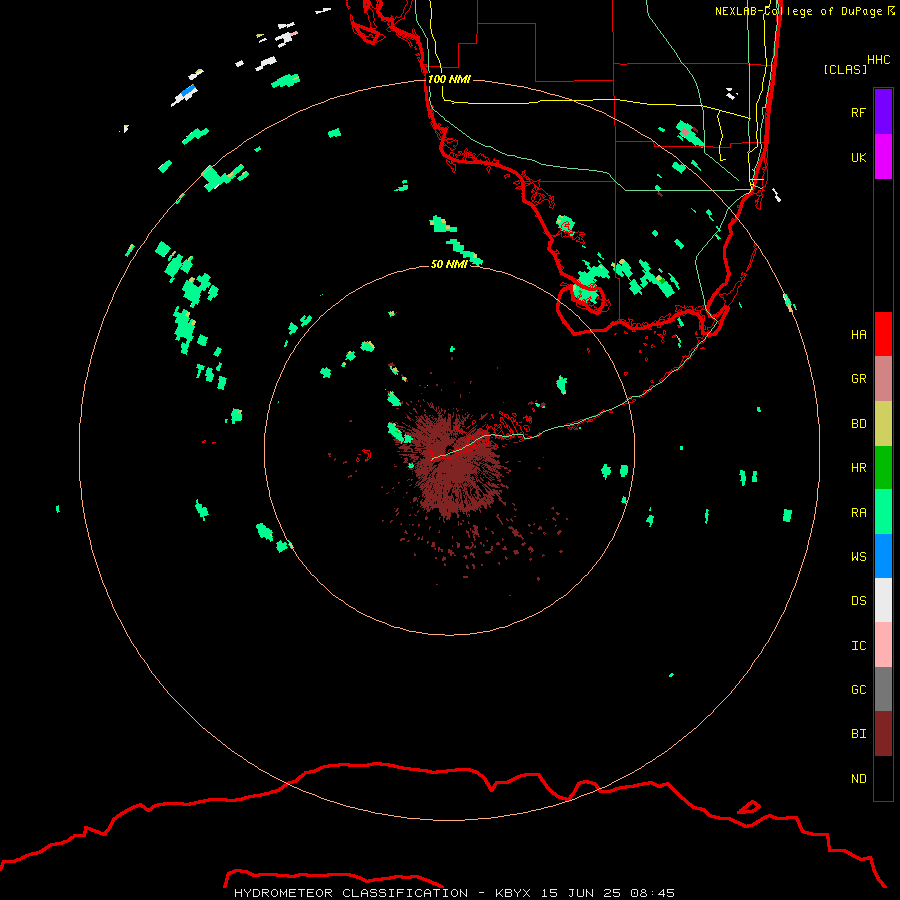Viewport: 900px width, 900px height.
Task: Click the HHC product code label
Action: click(878, 60)
